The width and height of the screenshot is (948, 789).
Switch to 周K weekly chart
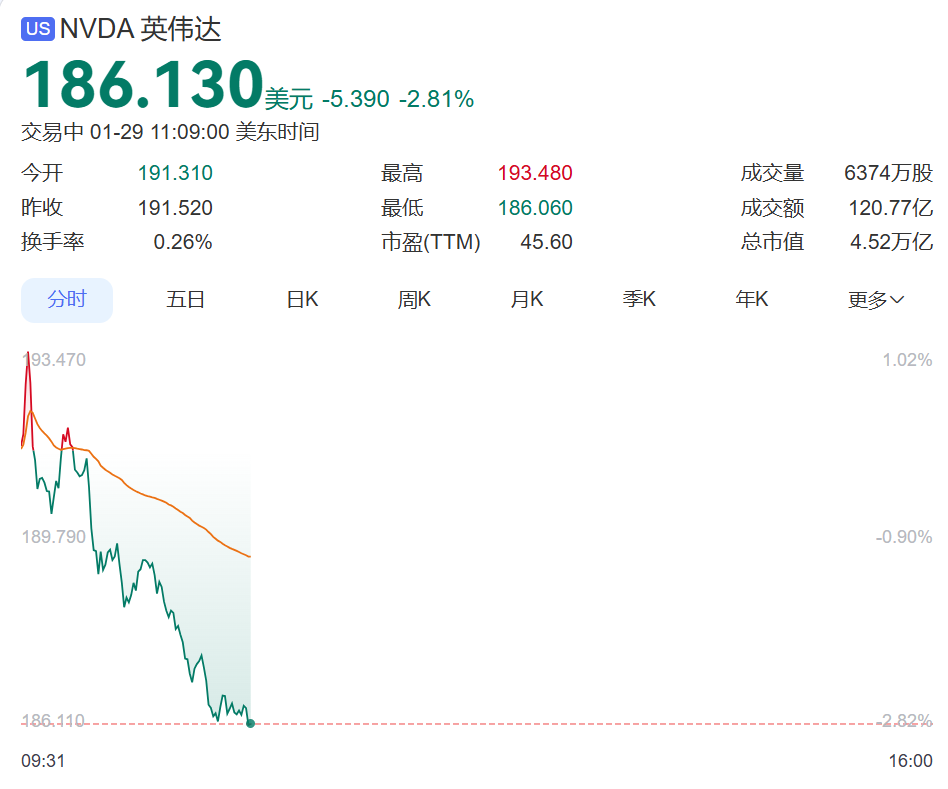(414, 300)
